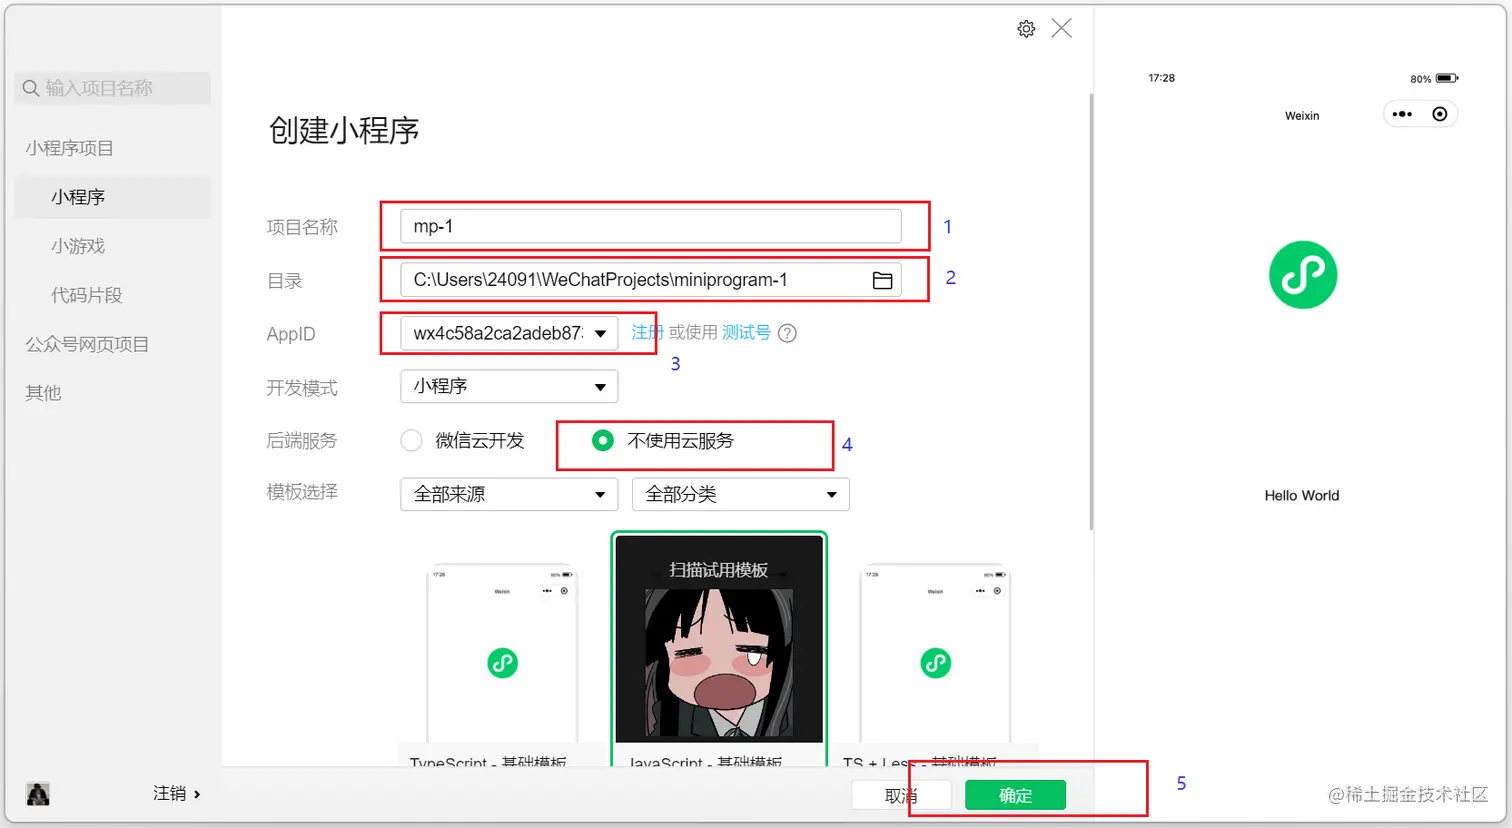Click the capsule menu dots in phone preview
This screenshot has height=828, width=1512.
[1401, 114]
